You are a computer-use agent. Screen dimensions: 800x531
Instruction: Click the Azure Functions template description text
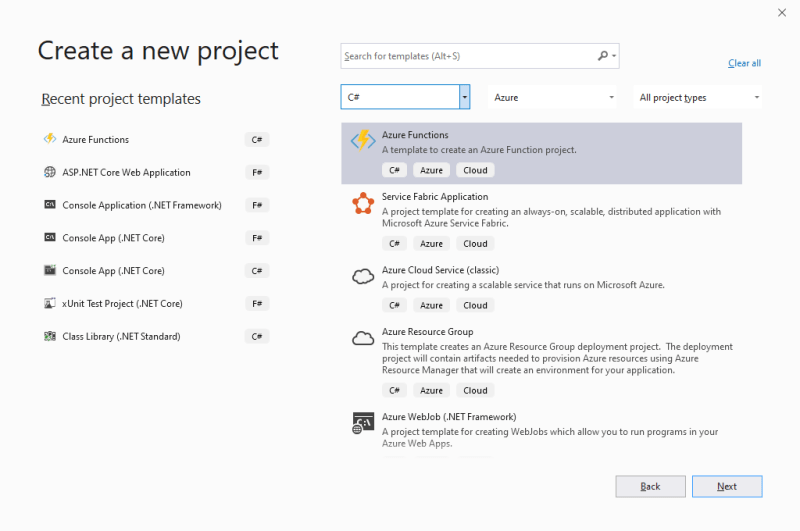[x=479, y=149]
